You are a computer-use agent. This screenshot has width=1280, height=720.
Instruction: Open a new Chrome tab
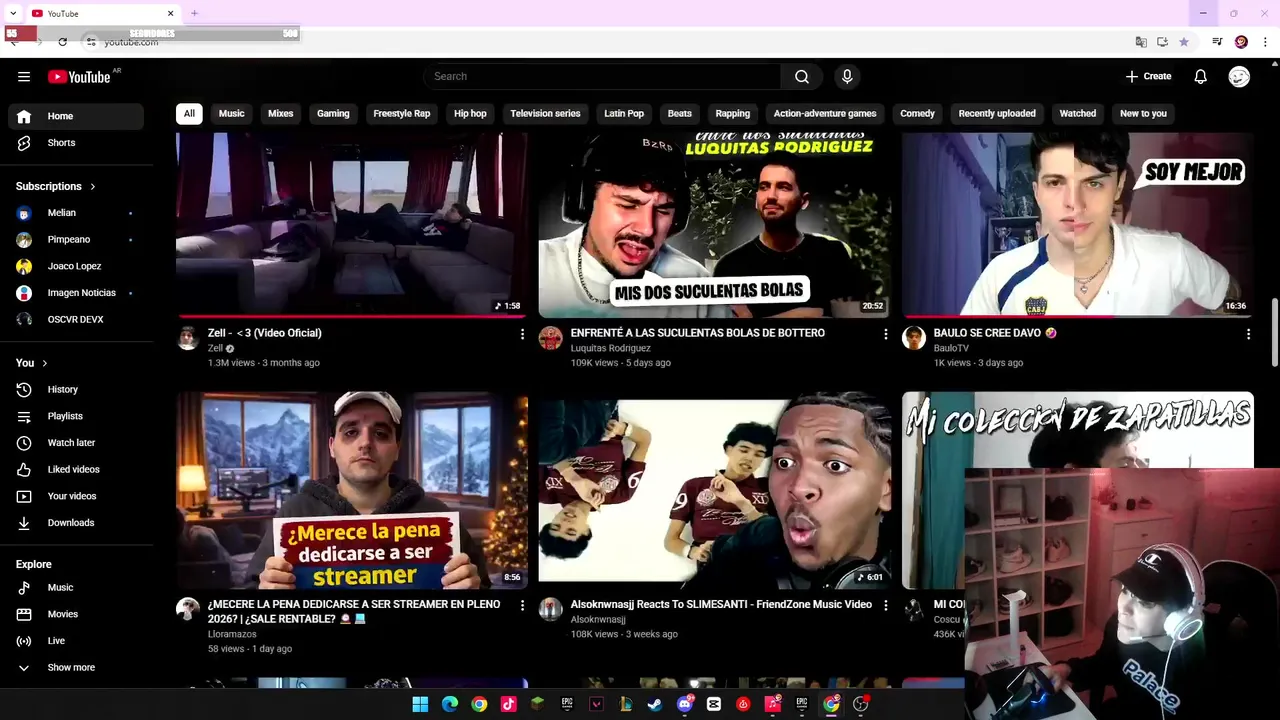[194, 13]
